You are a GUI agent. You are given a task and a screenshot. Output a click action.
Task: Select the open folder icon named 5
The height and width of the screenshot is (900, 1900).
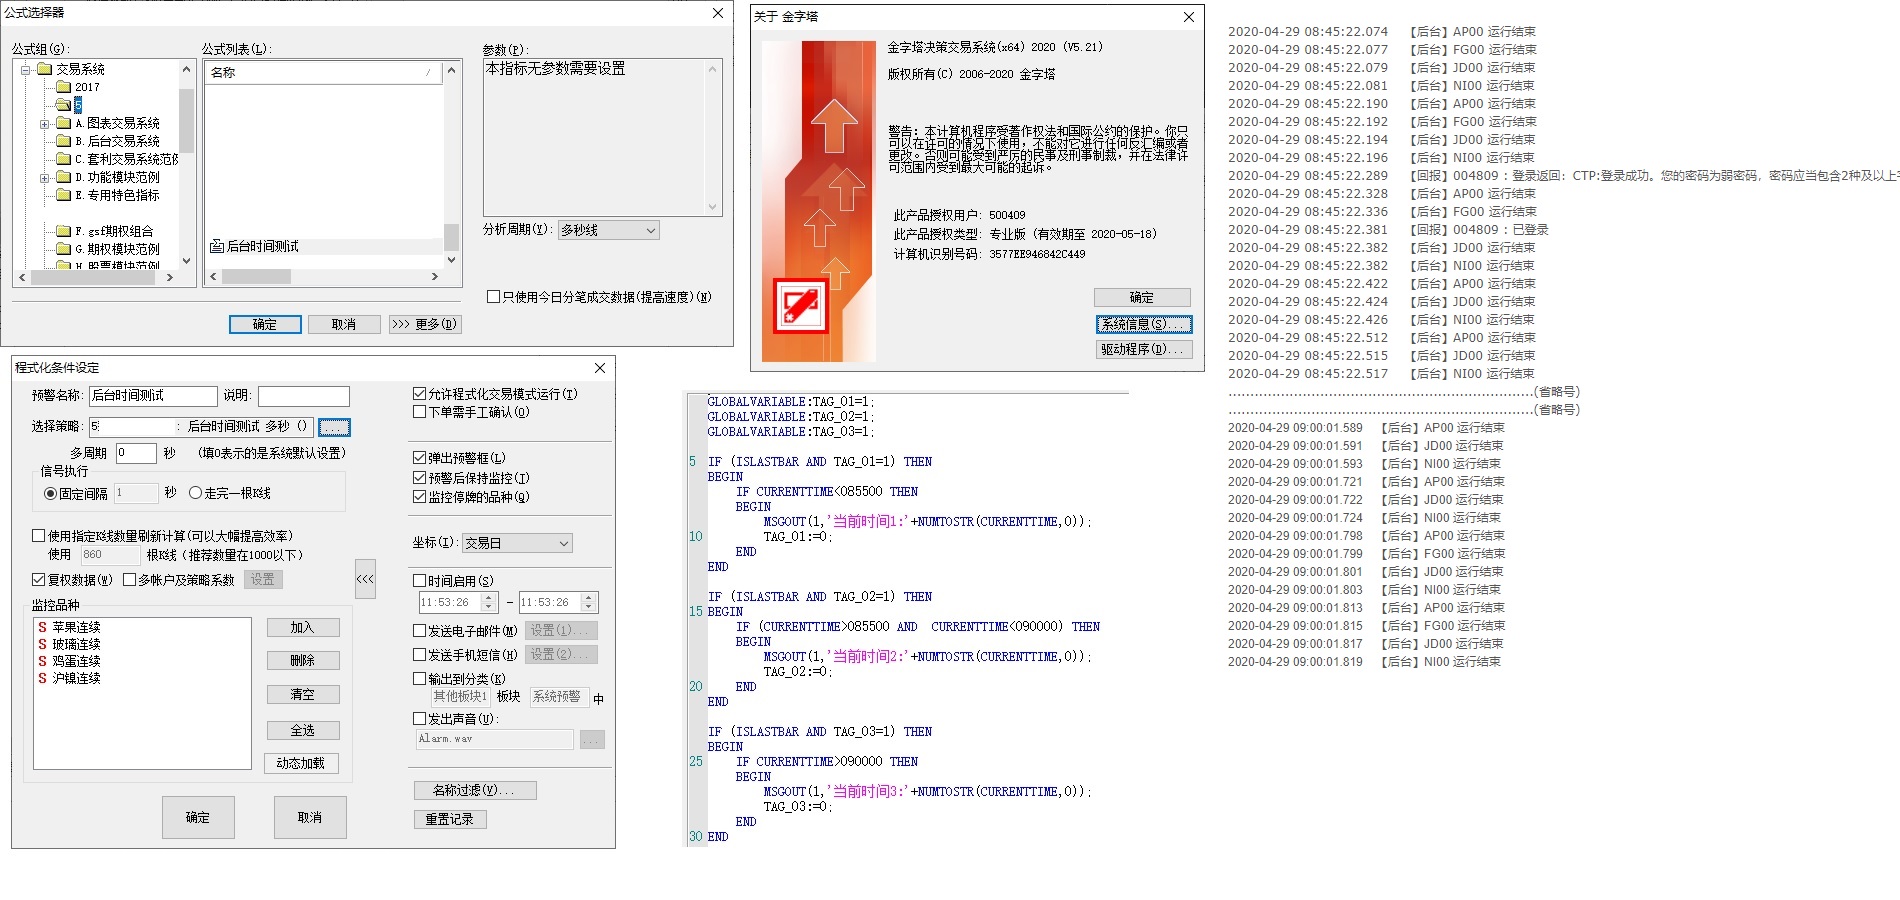(x=63, y=105)
